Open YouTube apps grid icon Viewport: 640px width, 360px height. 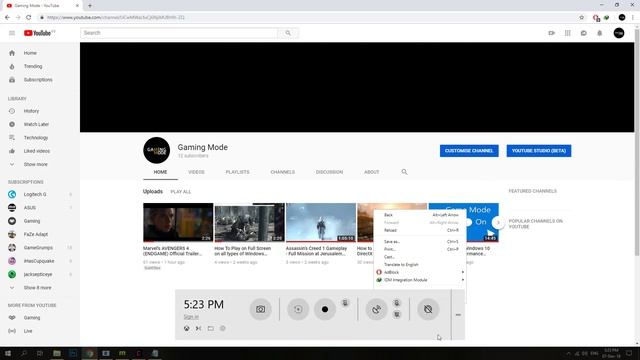coord(567,33)
